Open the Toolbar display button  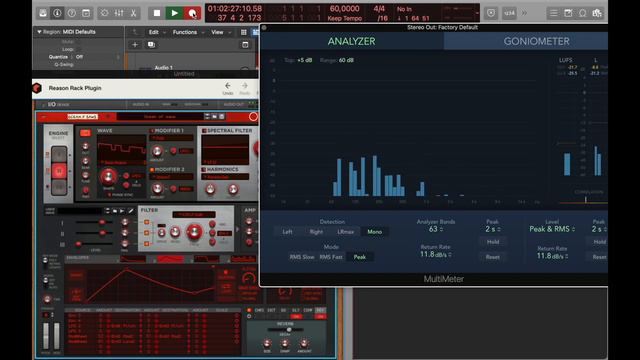(86, 13)
